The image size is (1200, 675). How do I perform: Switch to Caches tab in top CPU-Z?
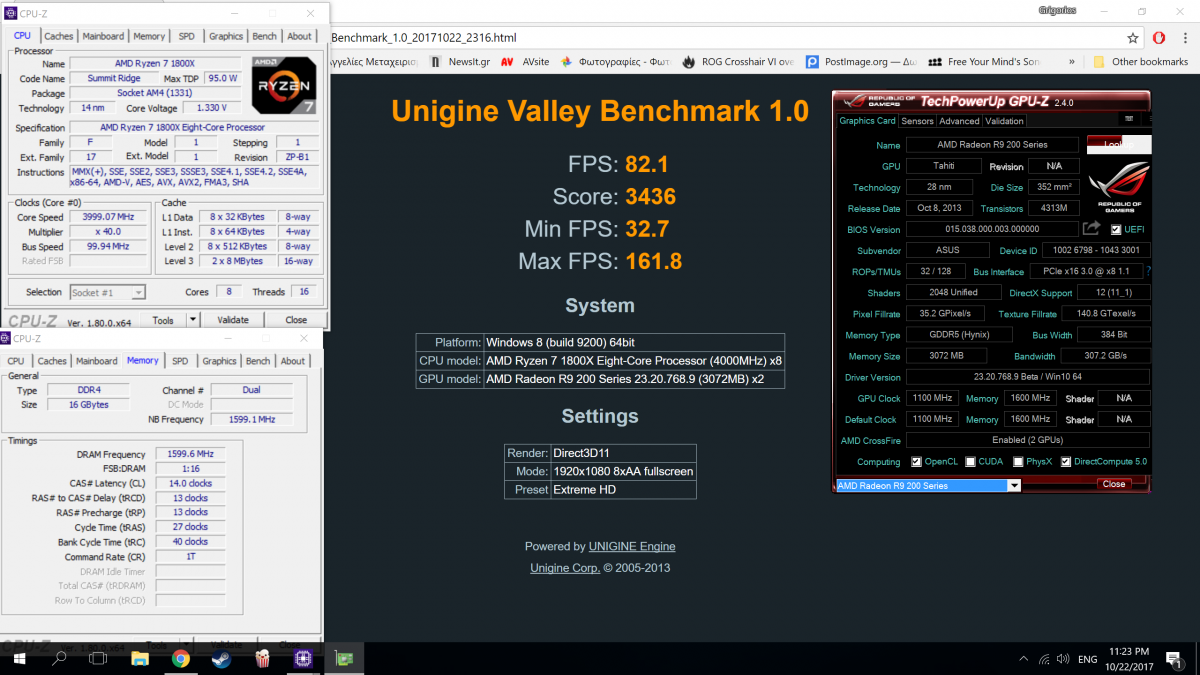tap(59, 36)
